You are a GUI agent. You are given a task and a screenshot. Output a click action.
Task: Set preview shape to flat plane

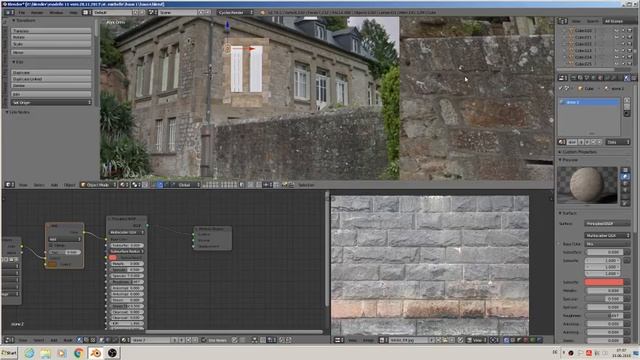(625, 170)
